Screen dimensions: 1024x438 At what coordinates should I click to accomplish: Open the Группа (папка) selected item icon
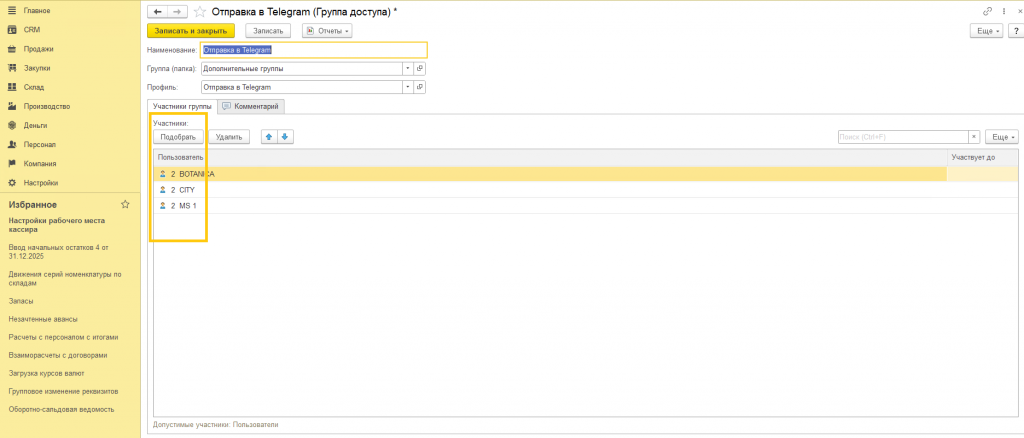(420, 69)
